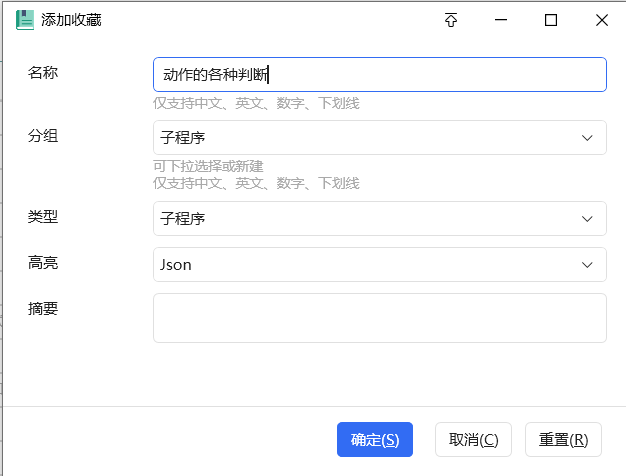Open the 分组 dropdown chevron
The width and height of the screenshot is (626, 476).
pyautogui.click(x=587, y=138)
